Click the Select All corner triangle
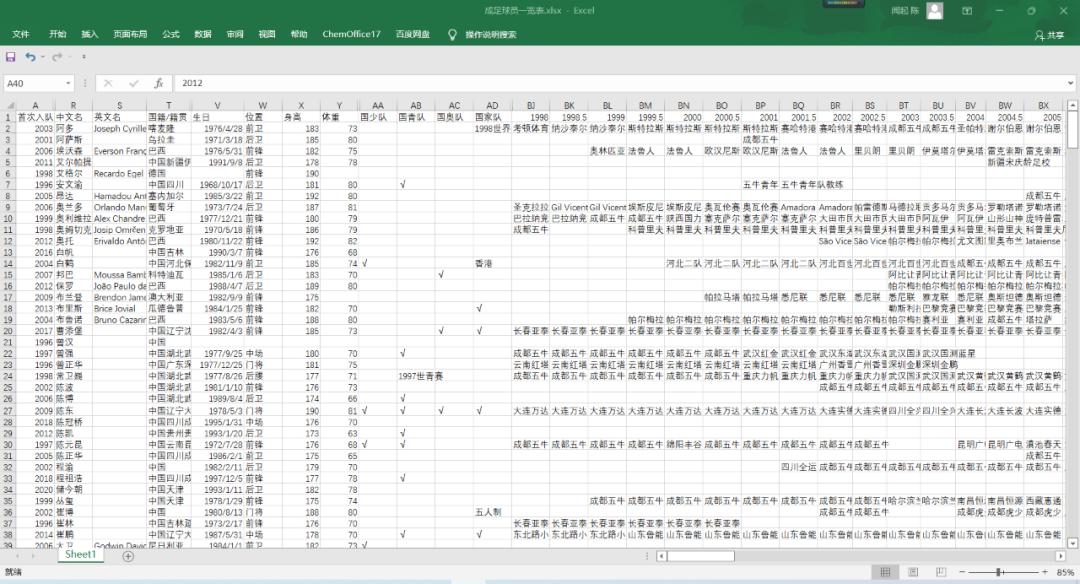1080x584 pixels. [x=10, y=105]
